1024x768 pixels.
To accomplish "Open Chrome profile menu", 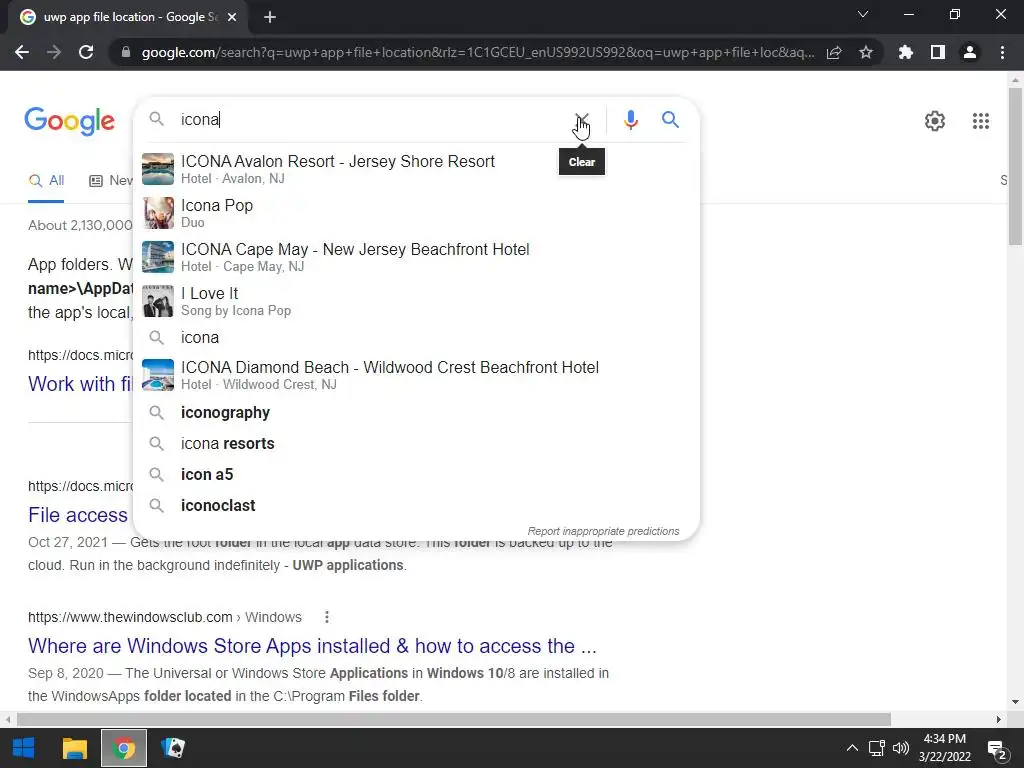I will click(970, 52).
